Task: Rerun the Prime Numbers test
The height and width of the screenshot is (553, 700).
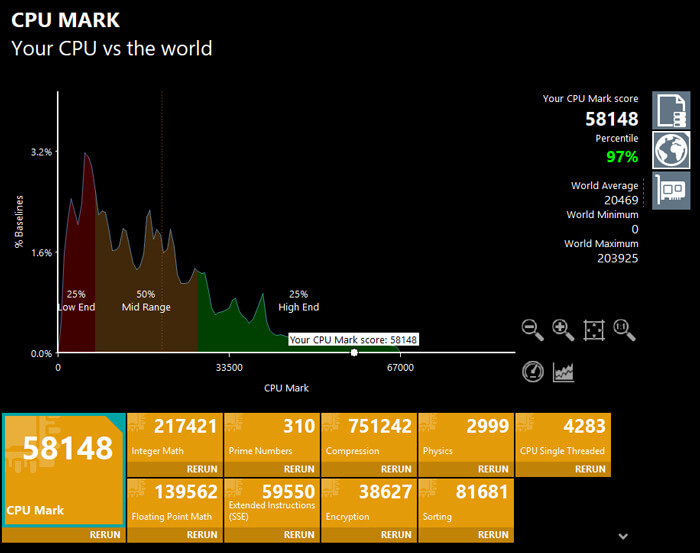Action: (298, 469)
